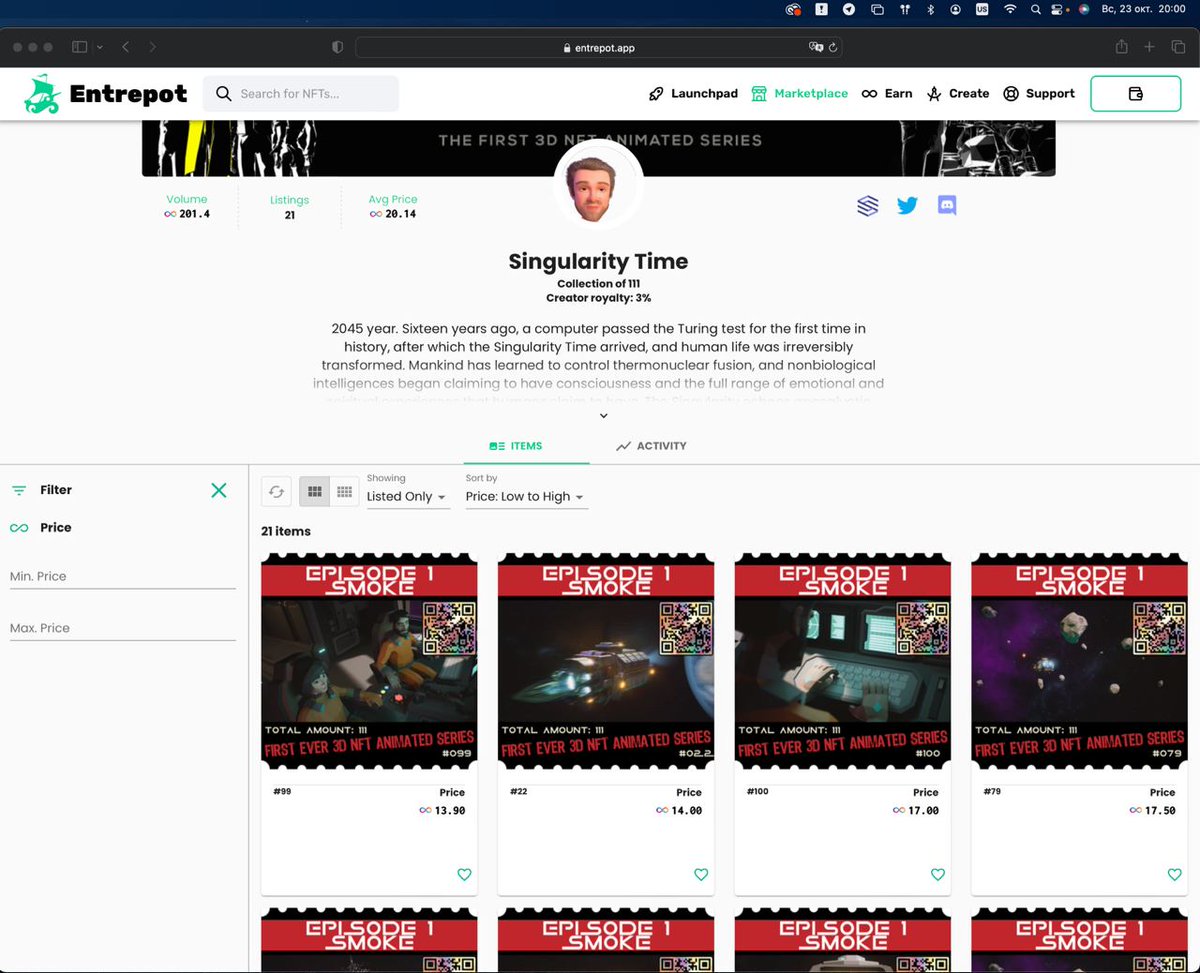
Task: Close the Filter panel with X
Action: (219, 490)
